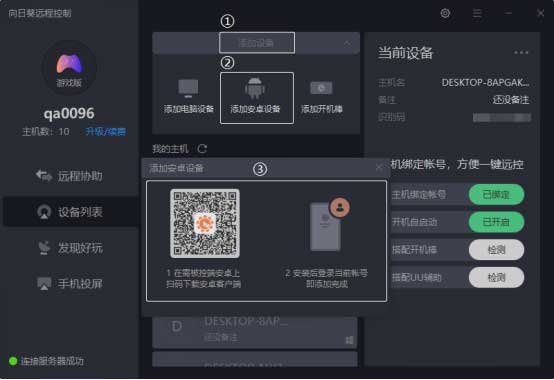Click the 当前设备 heading
Viewport: 554px width, 380px height.
click(x=405, y=53)
